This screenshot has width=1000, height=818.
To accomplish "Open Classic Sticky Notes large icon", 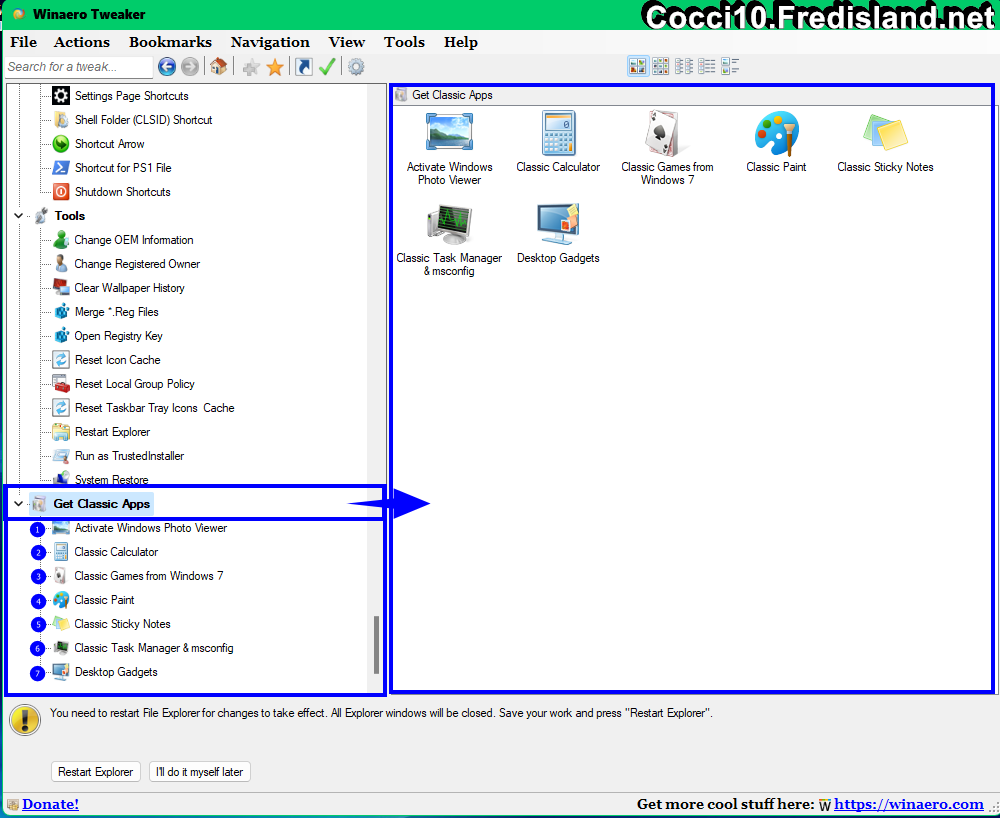I will [x=885, y=132].
